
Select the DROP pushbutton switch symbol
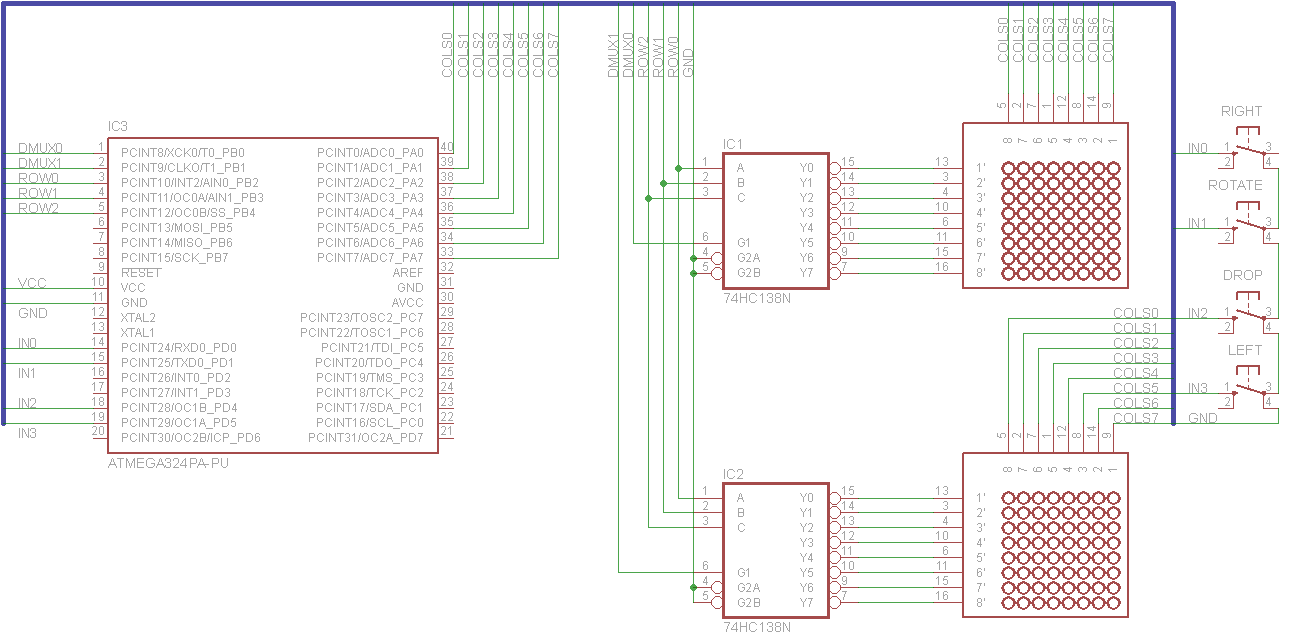click(x=1247, y=310)
